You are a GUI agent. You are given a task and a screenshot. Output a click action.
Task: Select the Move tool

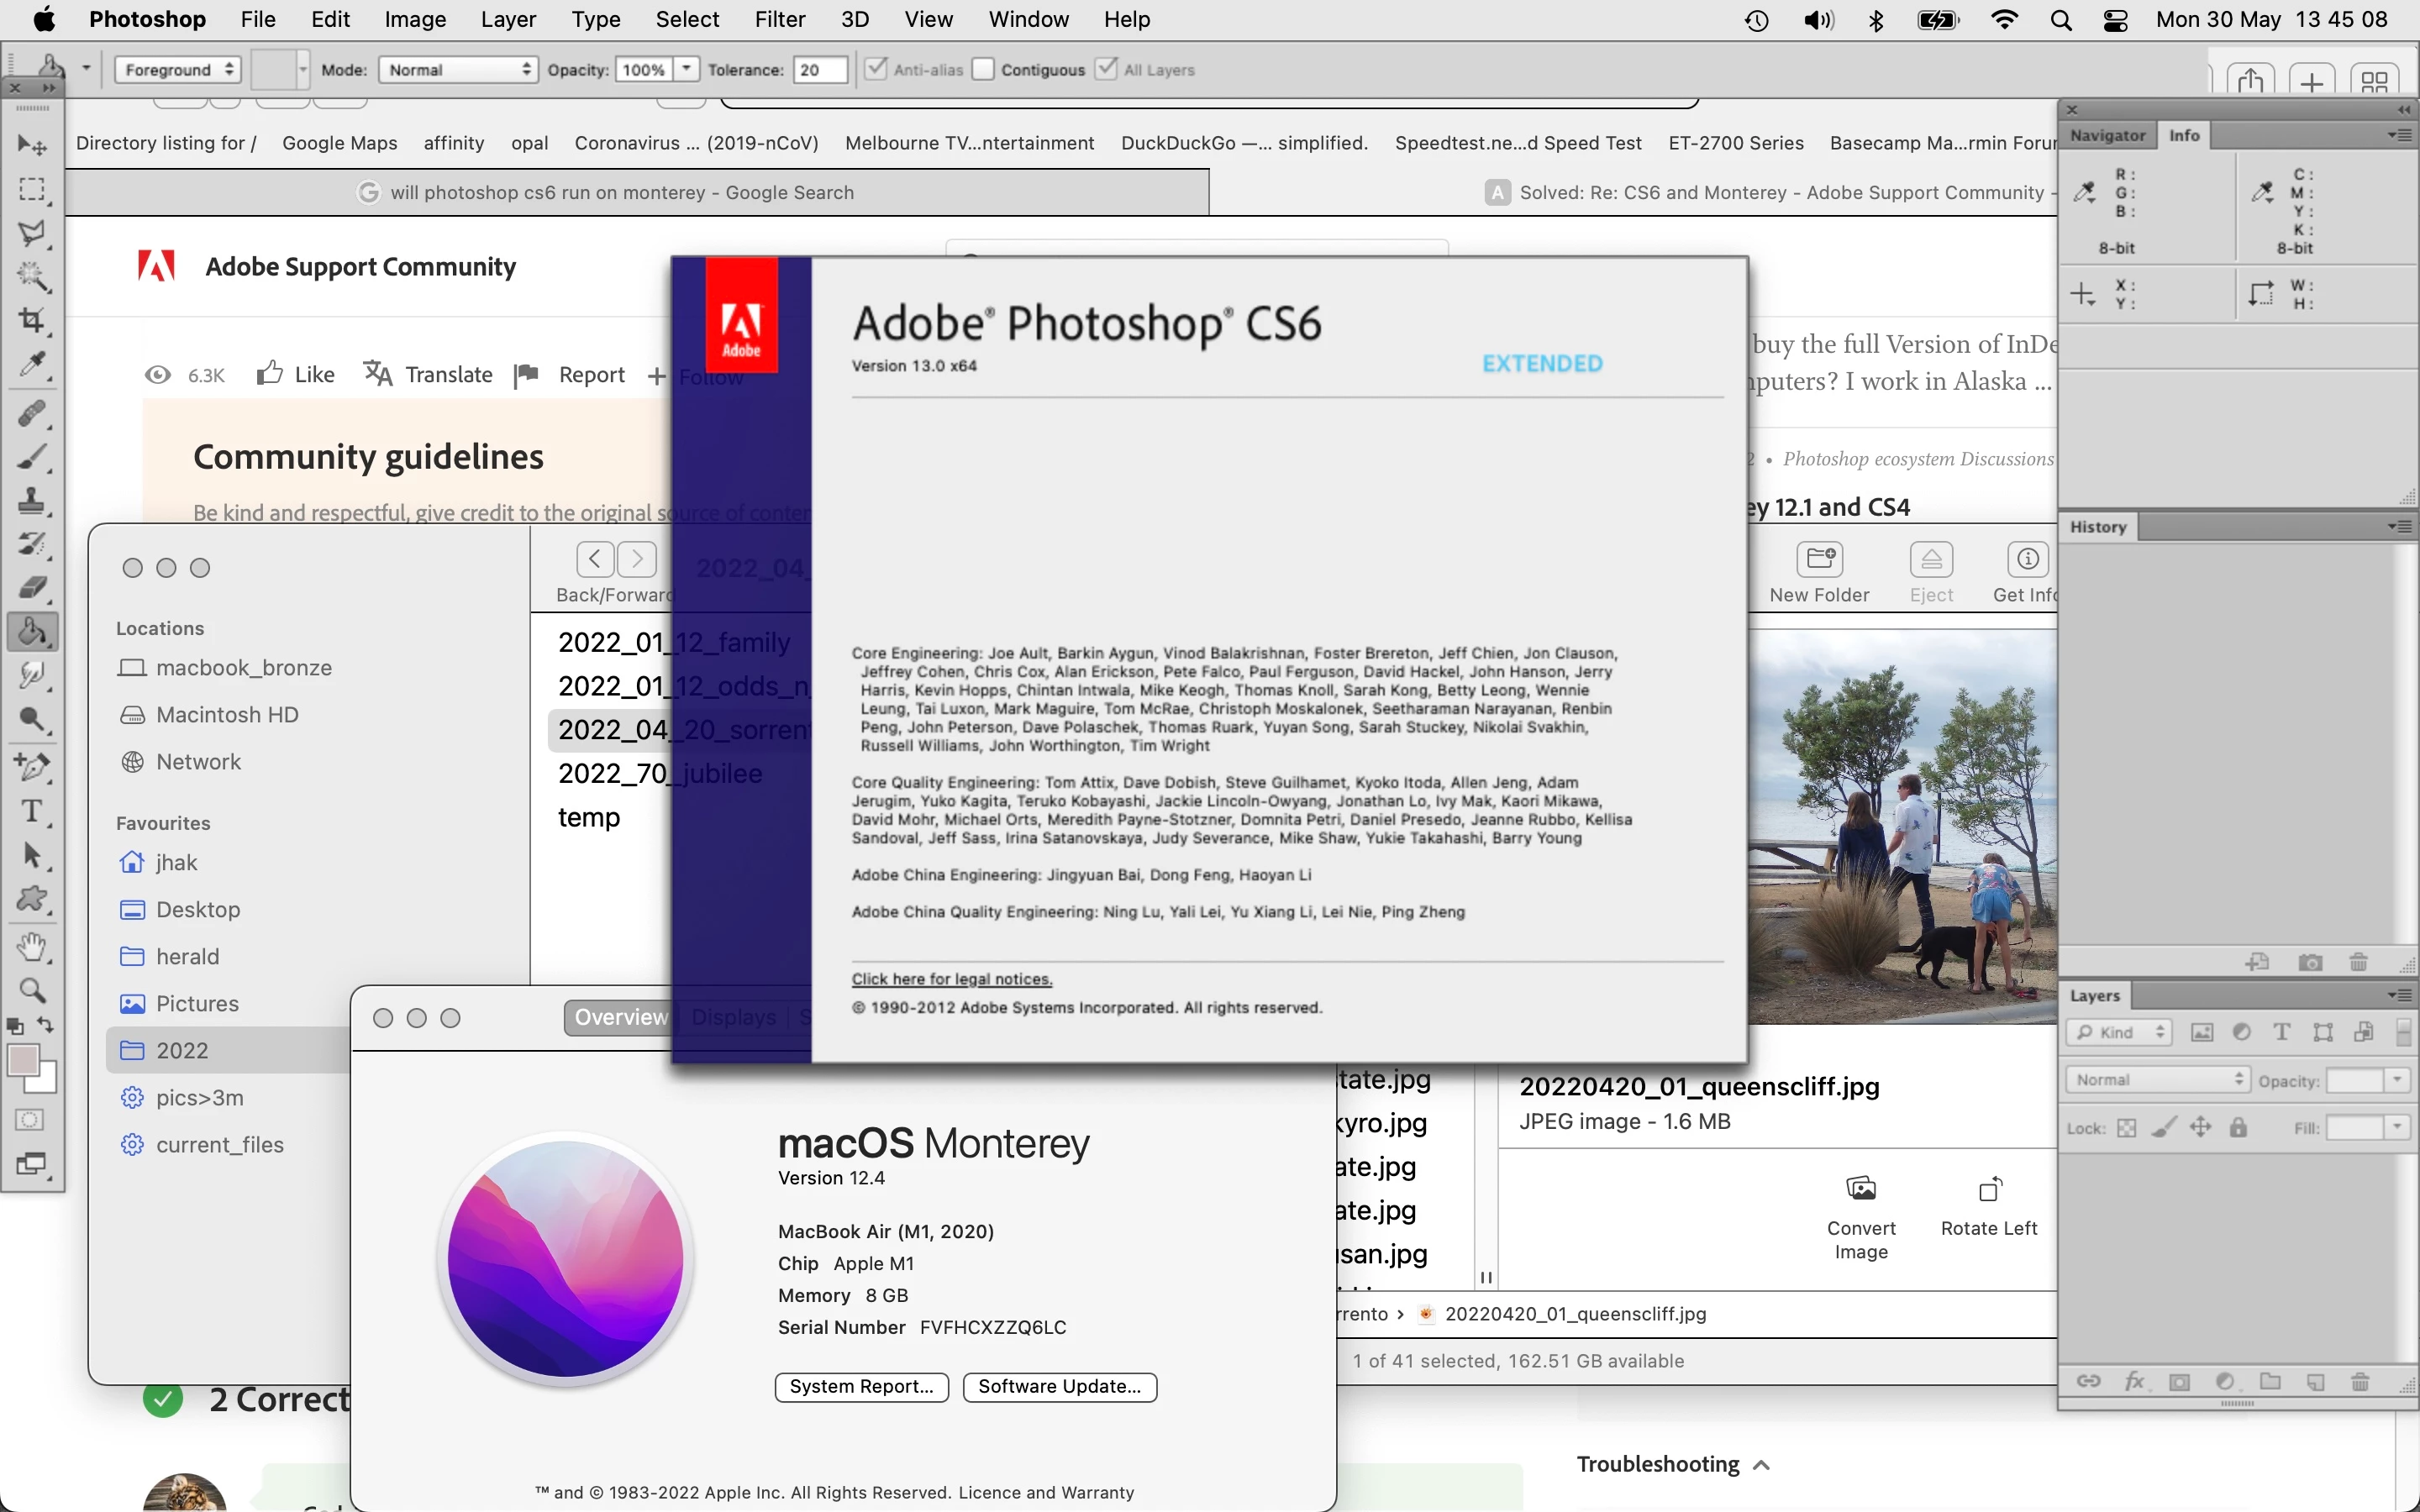click(x=31, y=146)
